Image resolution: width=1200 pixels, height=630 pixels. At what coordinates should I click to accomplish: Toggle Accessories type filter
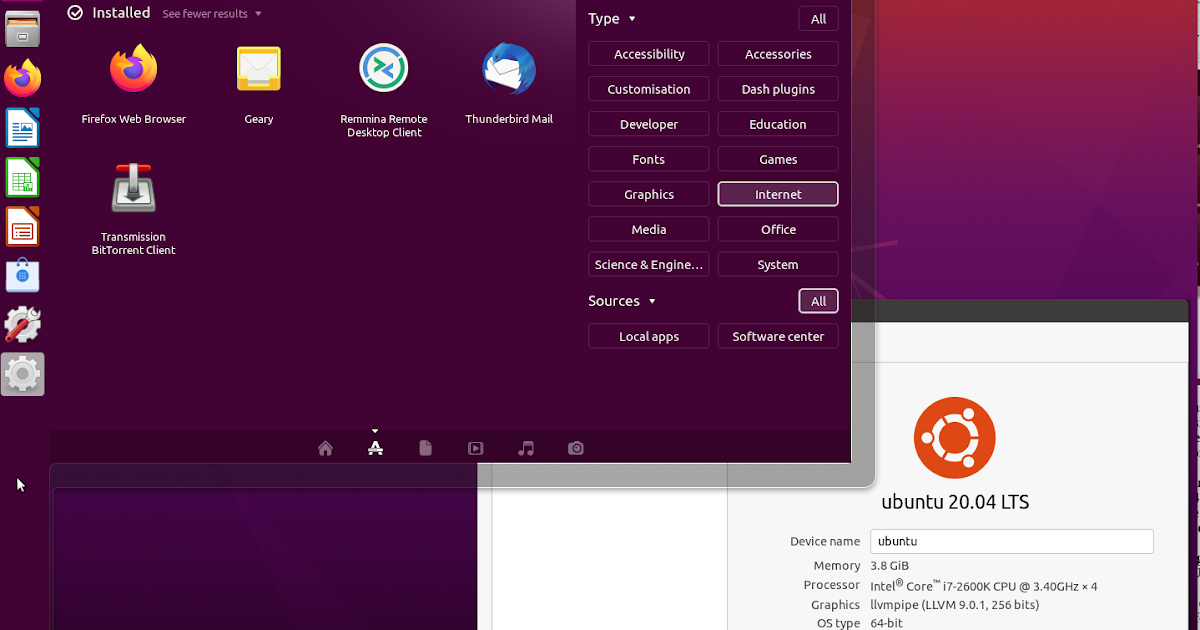pyautogui.click(x=778, y=54)
